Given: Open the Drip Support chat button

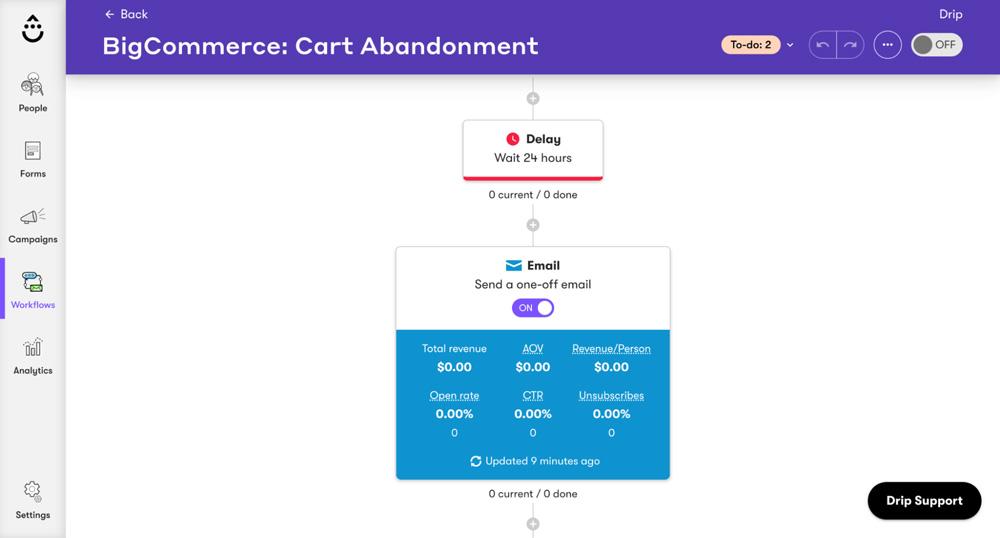Looking at the screenshot, I should [924, 501].
